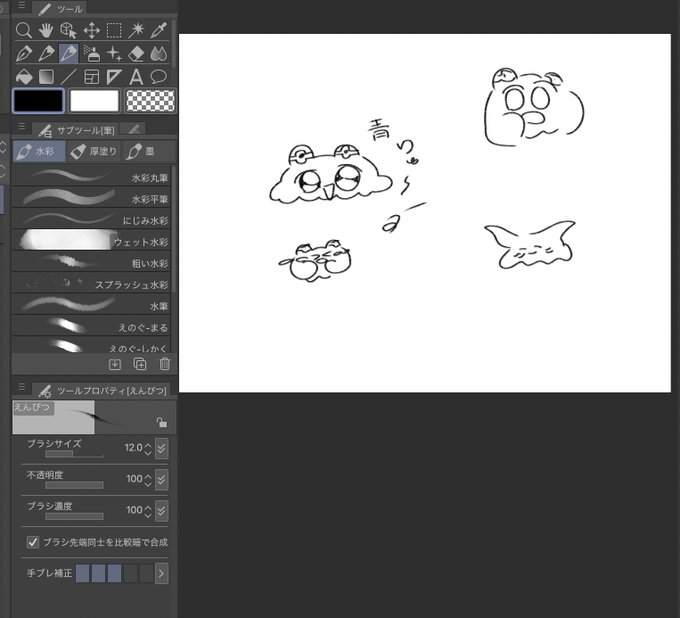This screenshot has width=680, height=618.
Task: Click the sub tool list scrollbar
Action: (174, 228)
